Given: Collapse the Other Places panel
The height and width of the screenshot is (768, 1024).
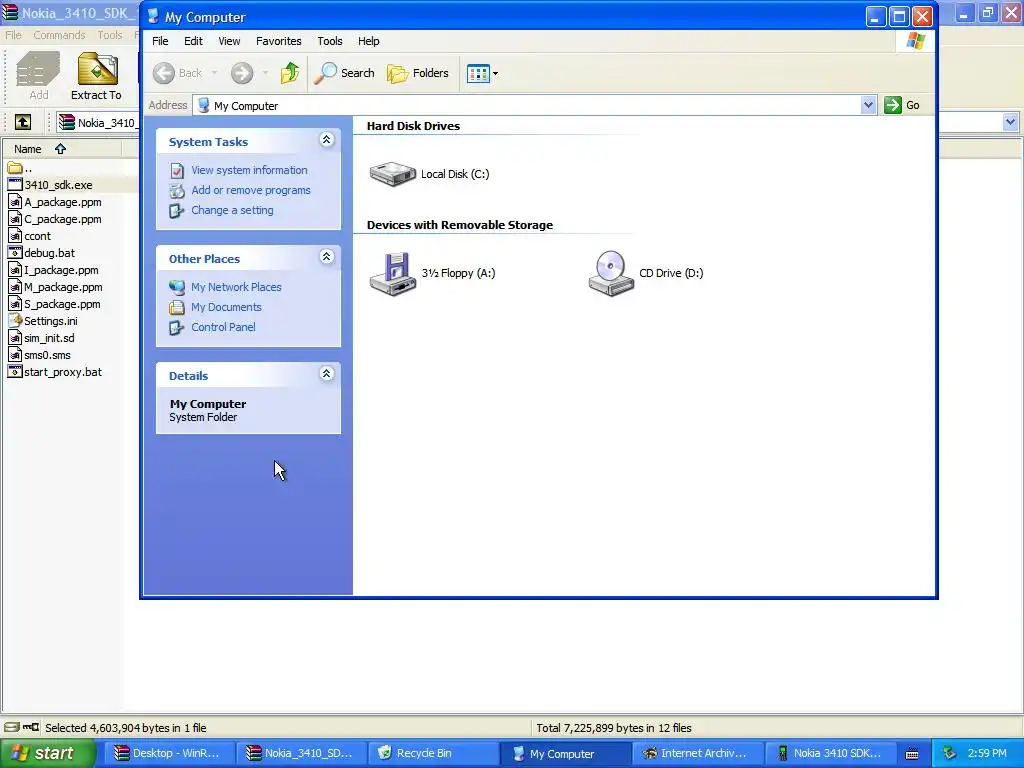Looking at the screenshot, I should [x=326, y=257].
